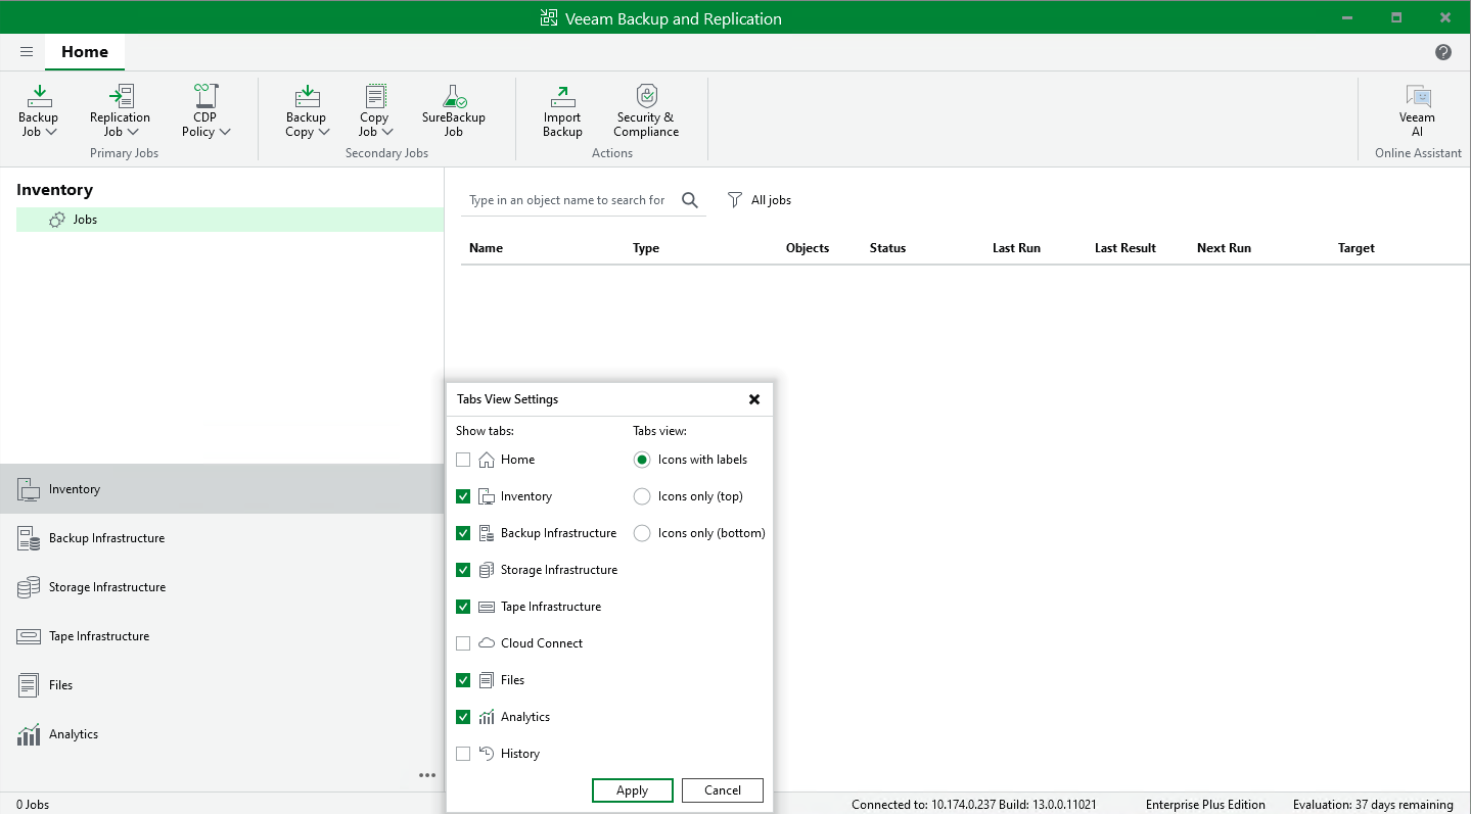Viewport: 1471px width, 814px height.
Task: Open the Analytics view in the sidebar
Action: tap(222, 734)
